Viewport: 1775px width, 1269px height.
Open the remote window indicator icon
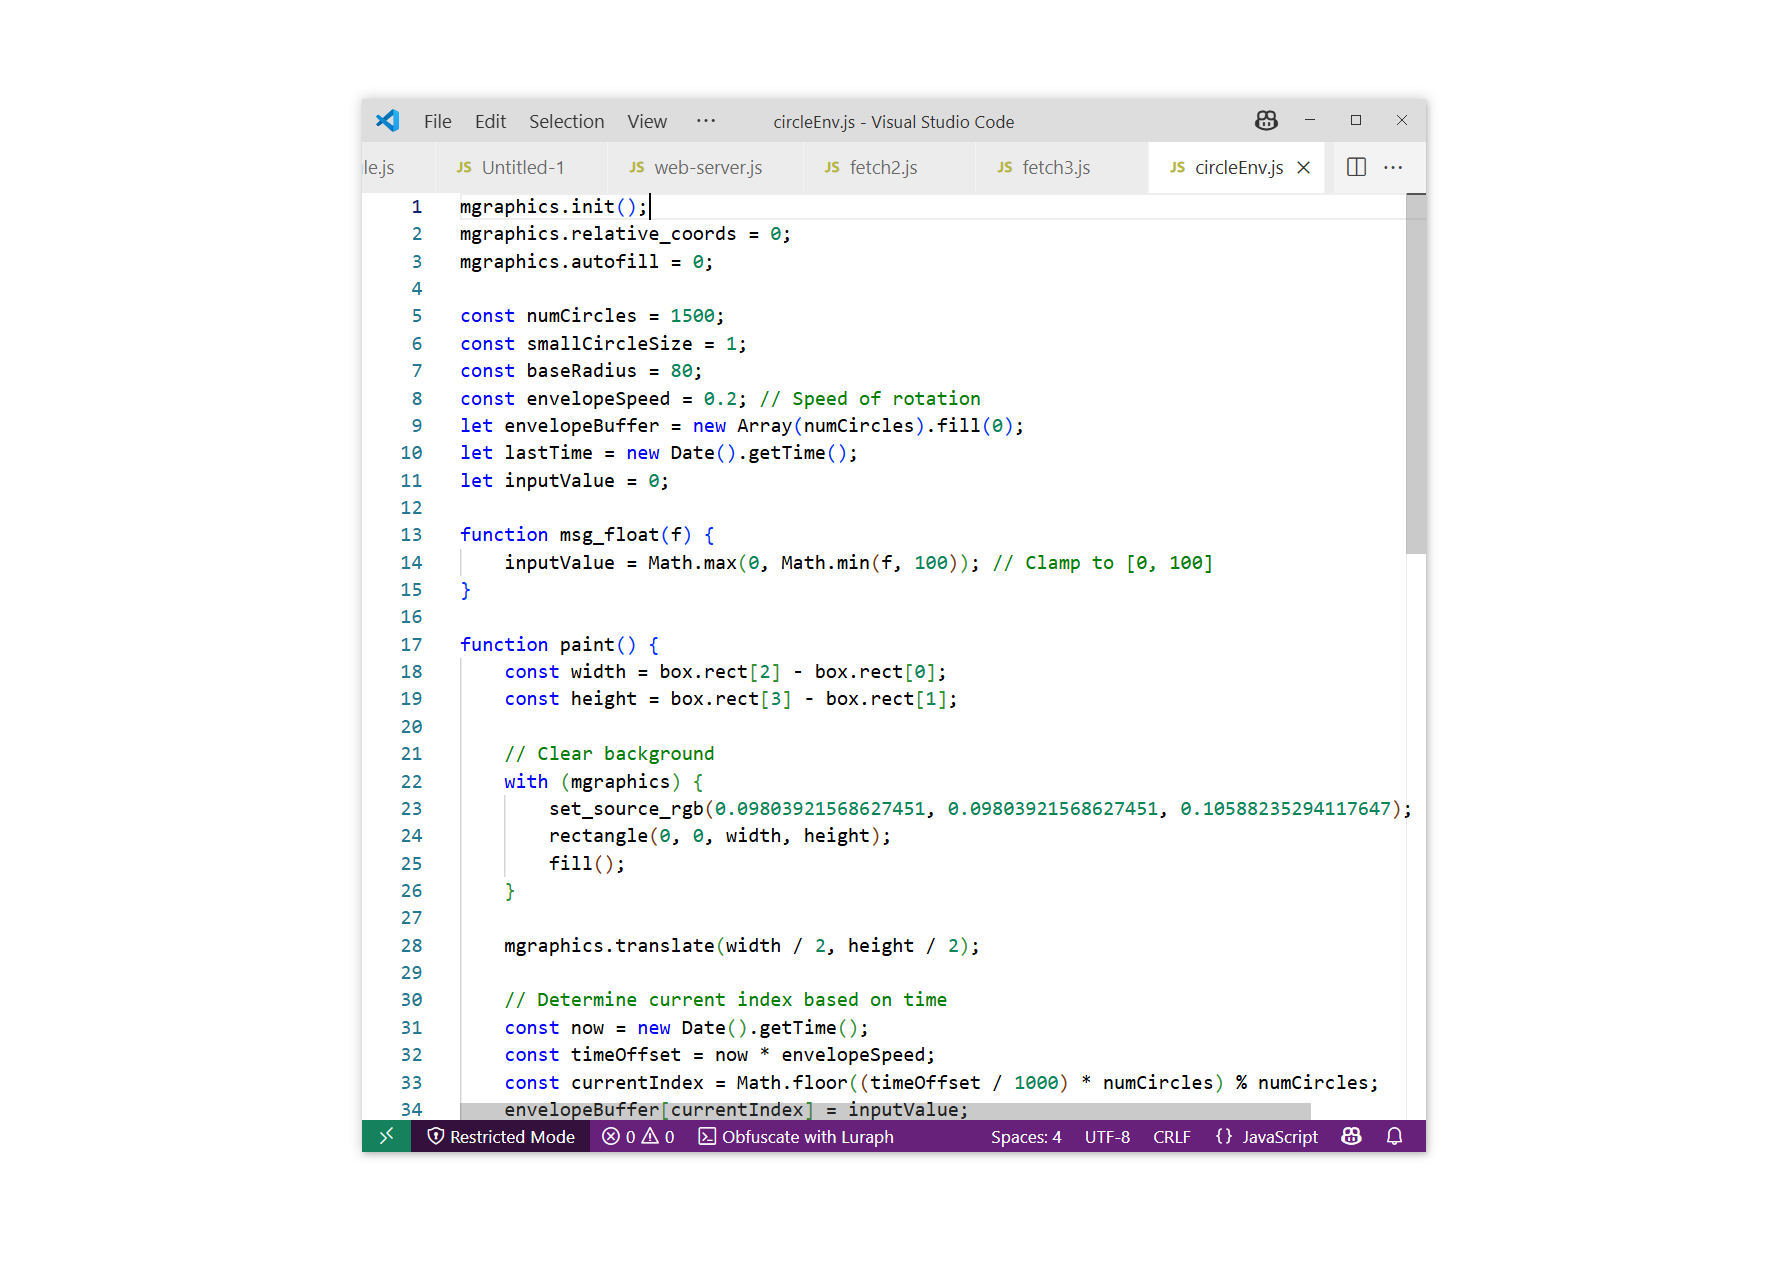(x=386, y=1136)
